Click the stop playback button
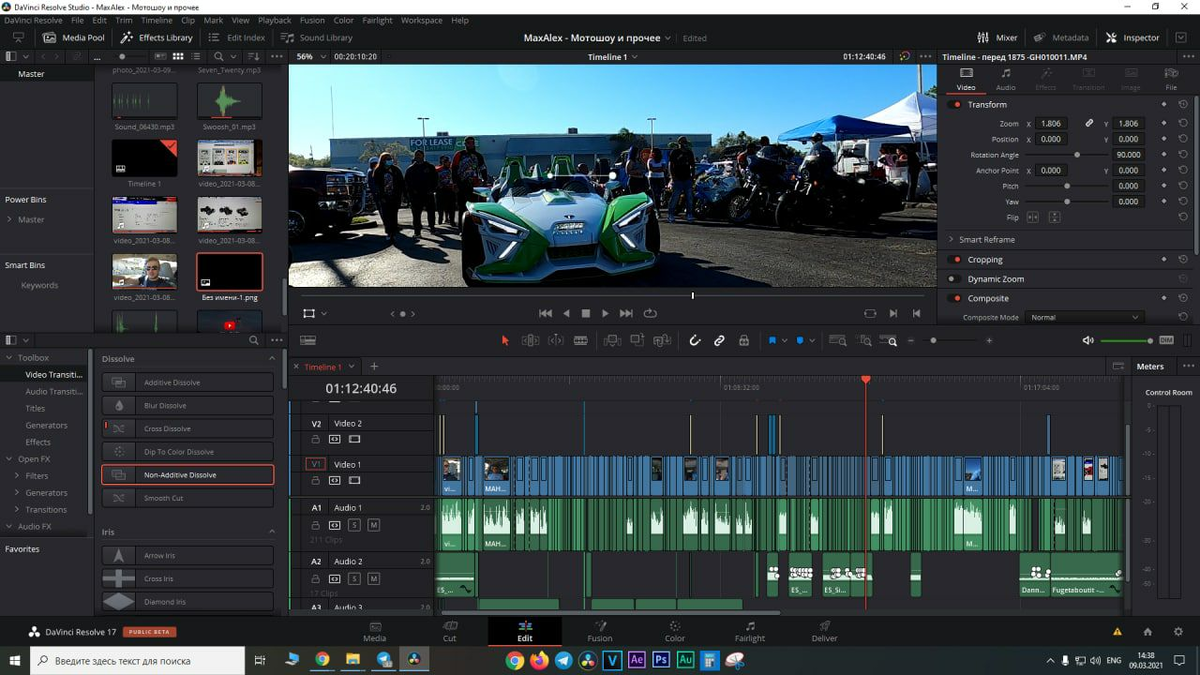1200x675 pixels. coord(586,313)
